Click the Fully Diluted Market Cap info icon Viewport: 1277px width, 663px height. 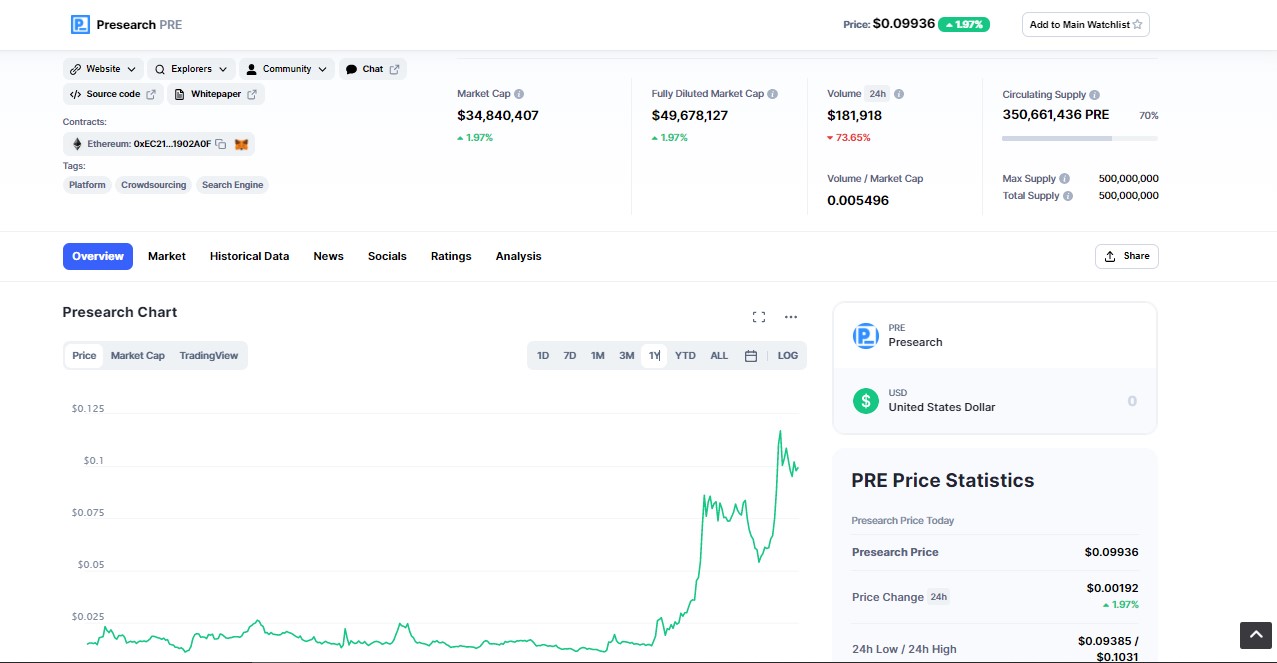coord(773,94)
